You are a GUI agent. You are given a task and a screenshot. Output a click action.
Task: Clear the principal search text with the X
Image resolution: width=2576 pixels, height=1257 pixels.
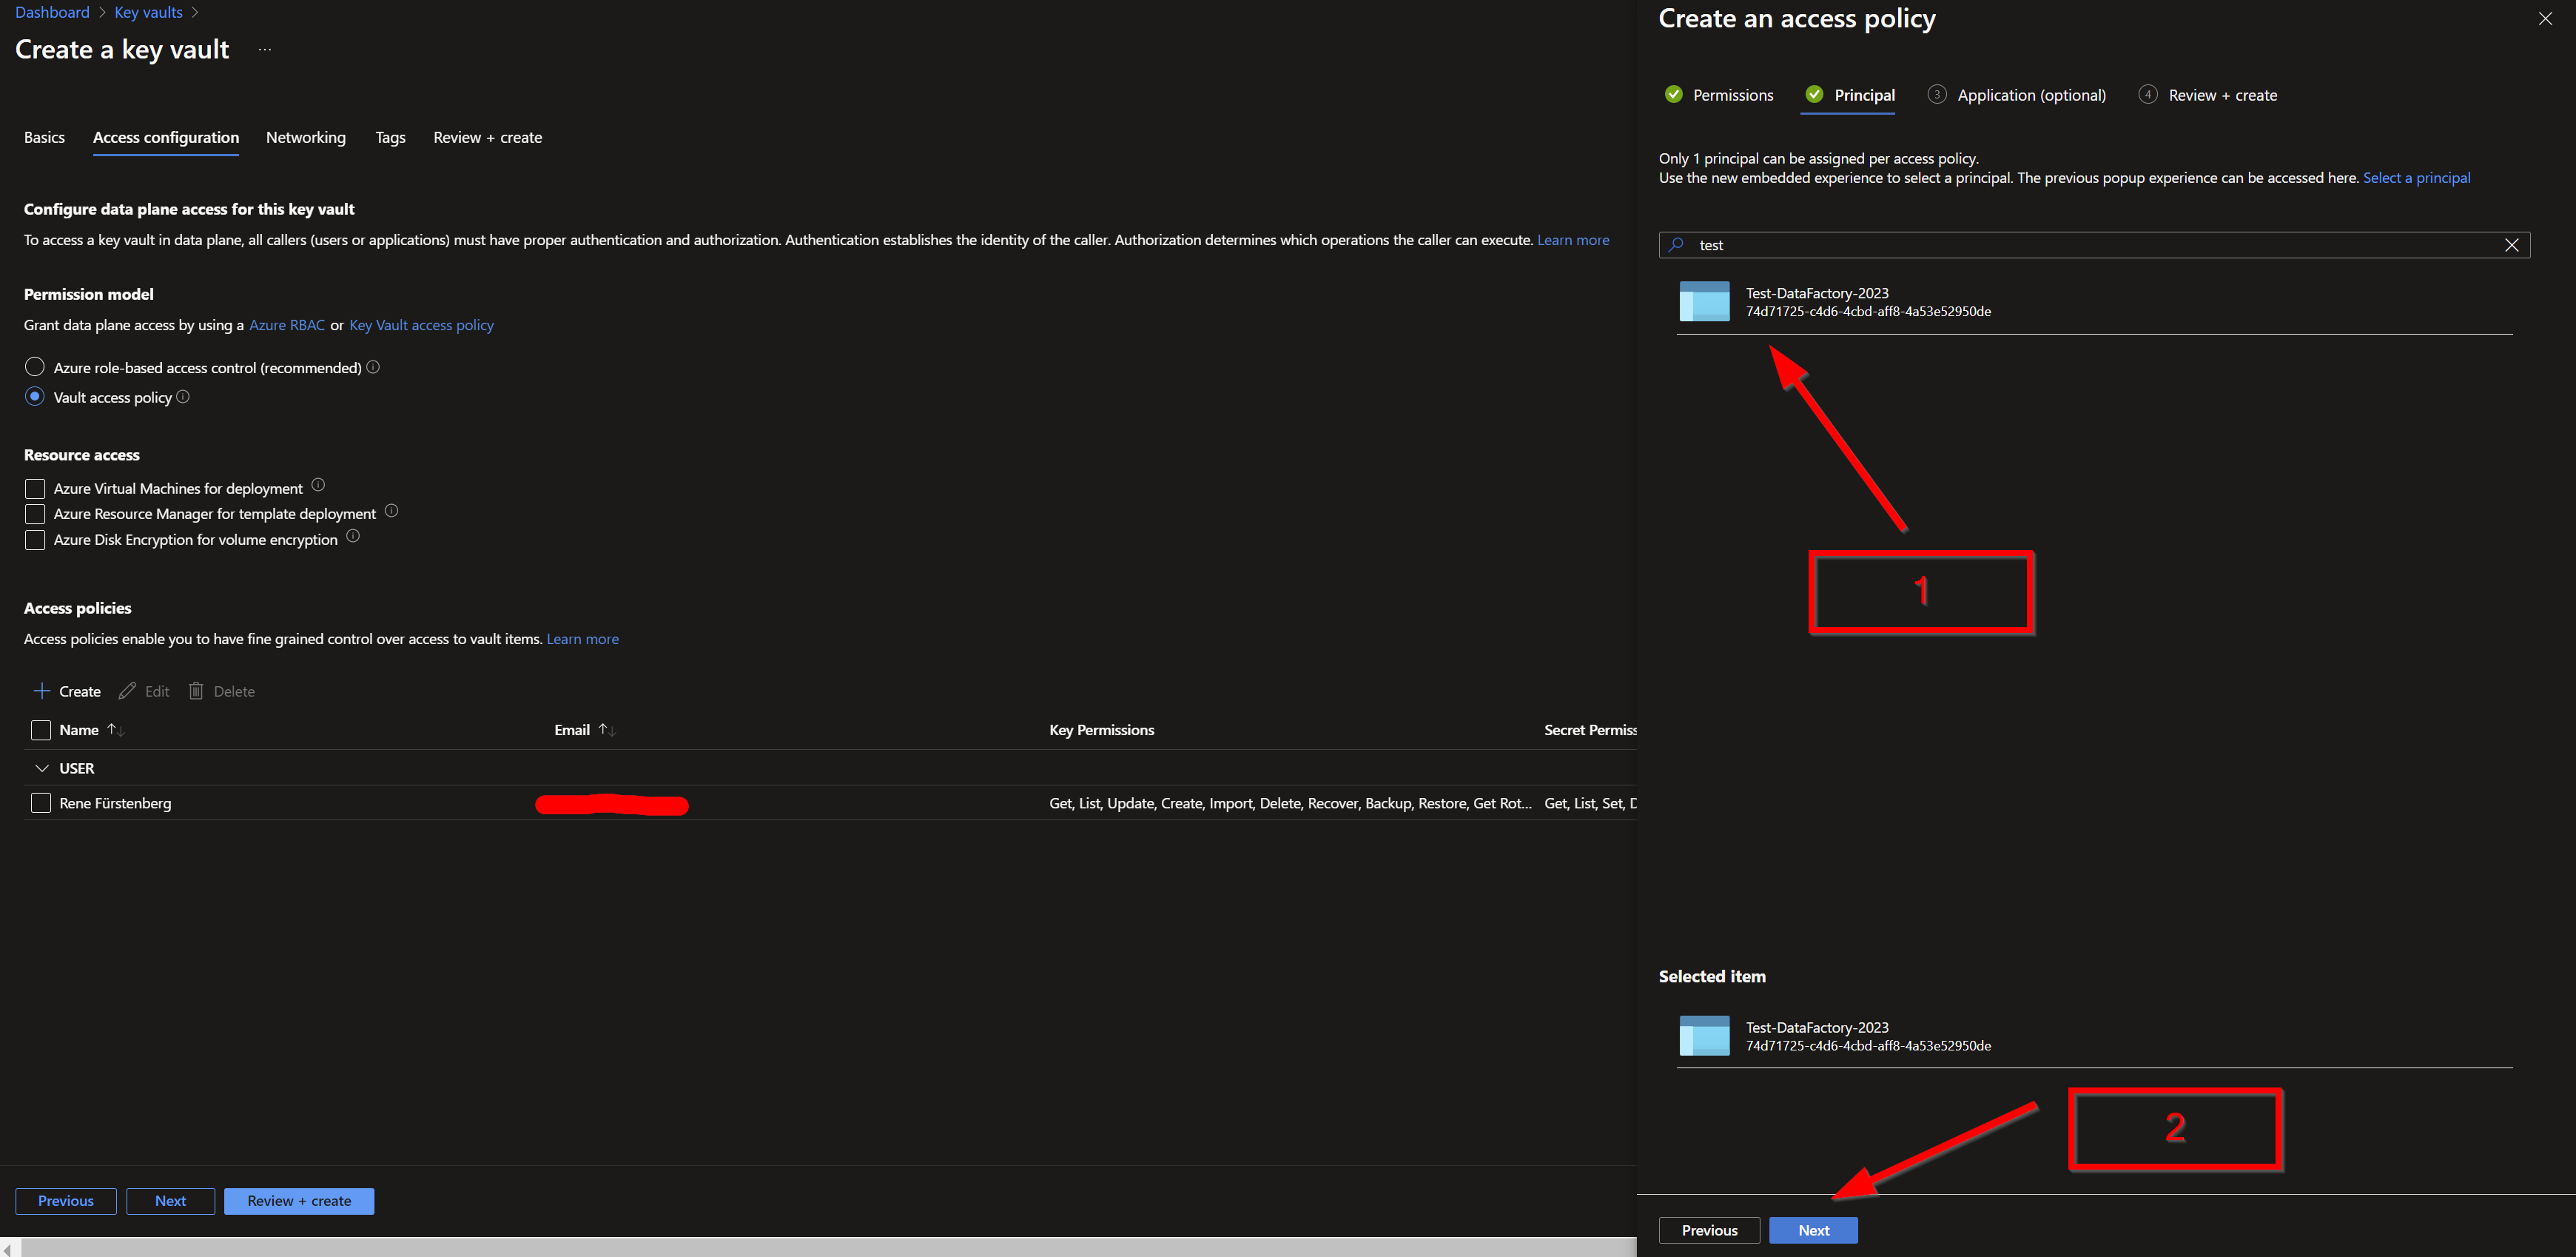tap(2511, 245)
